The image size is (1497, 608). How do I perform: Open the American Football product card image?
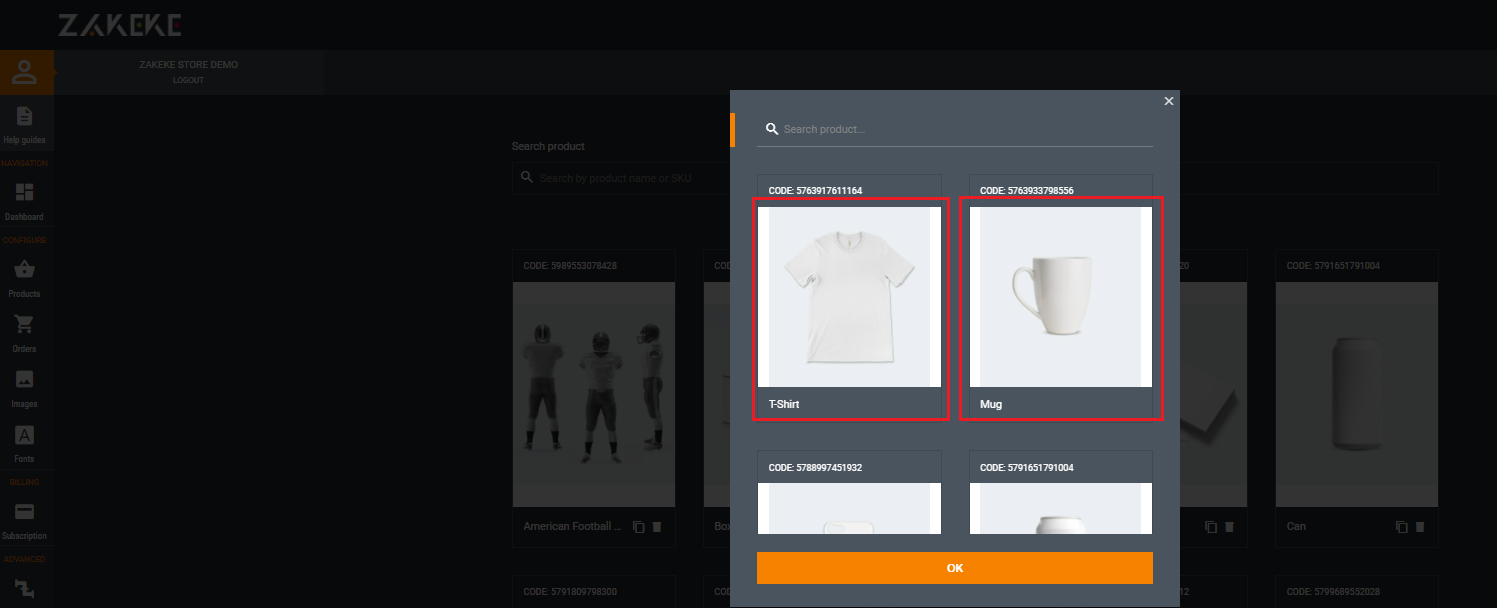(594, 394)
